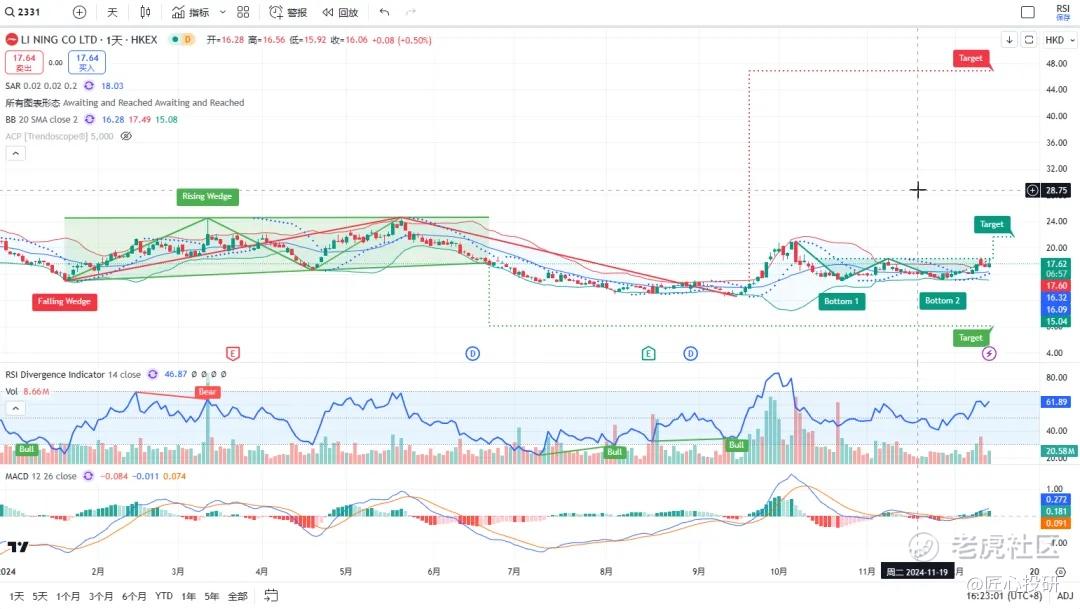This screenshot has width=1080, height=609.
Task: Click the red E earnings marker
Action: (x=233, y=353)
